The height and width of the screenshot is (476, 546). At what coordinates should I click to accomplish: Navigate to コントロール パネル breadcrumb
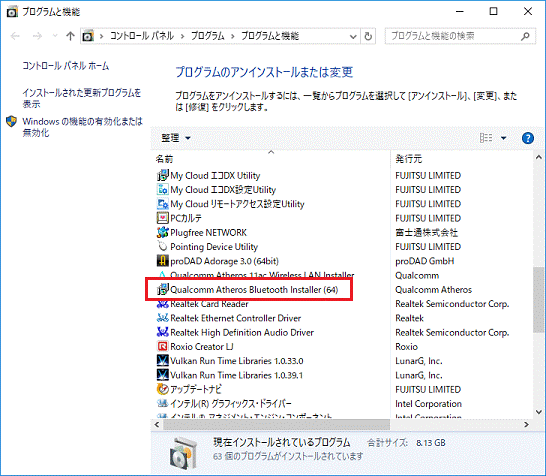click(142, 36)
